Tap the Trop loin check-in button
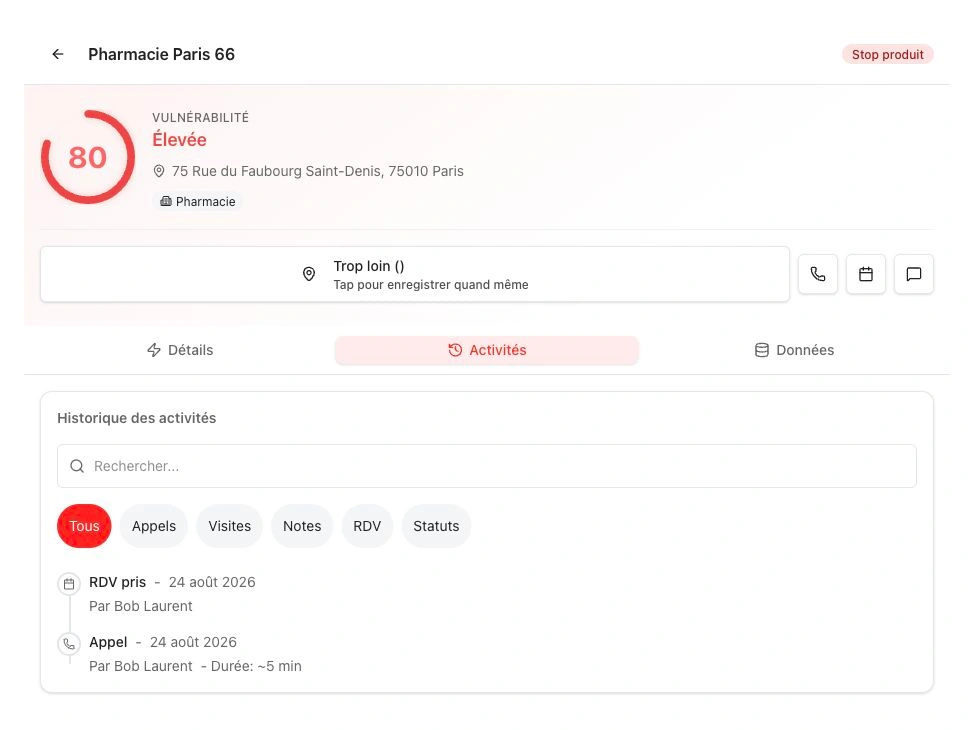The width and height of the screenshot is (974, 730). tap(415, 274)
